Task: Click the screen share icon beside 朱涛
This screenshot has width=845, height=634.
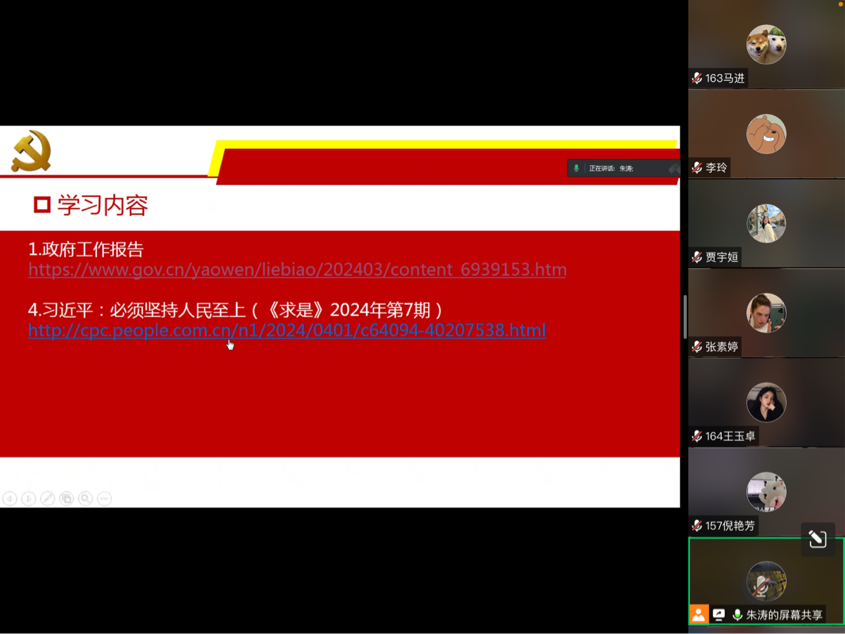Action: (718, 615)
